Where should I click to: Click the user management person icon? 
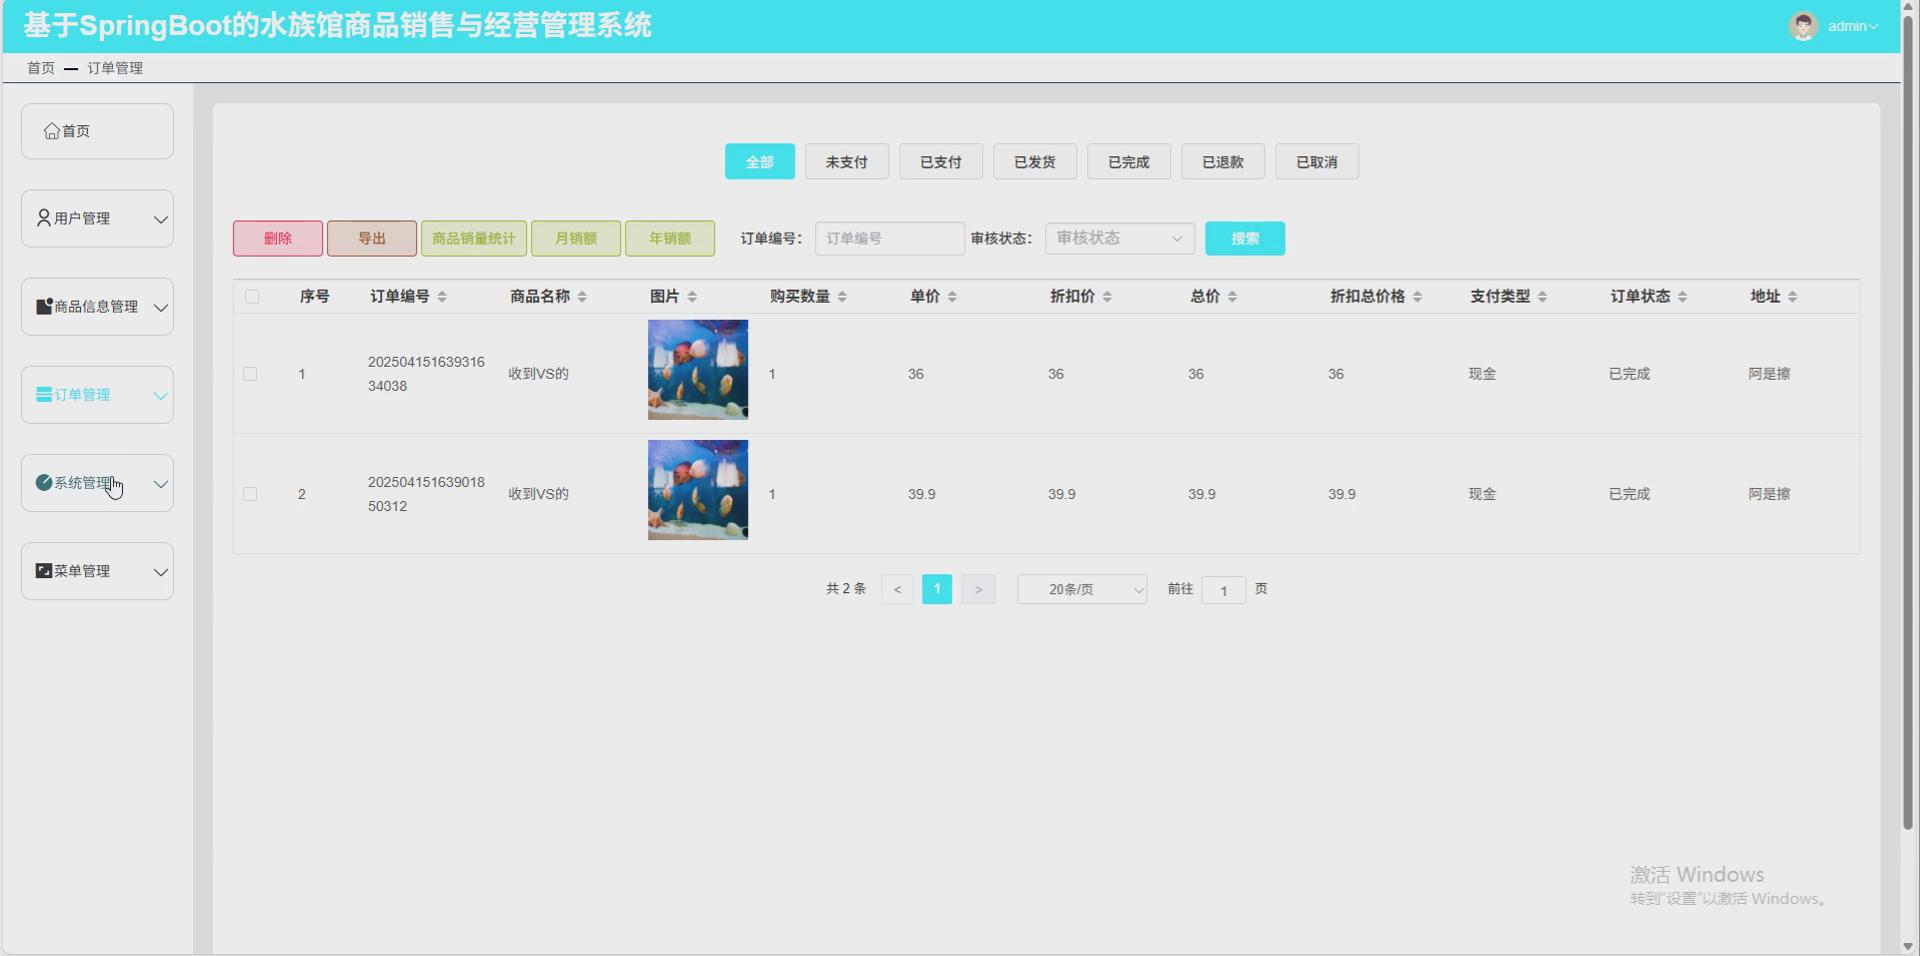pos(44,218)
